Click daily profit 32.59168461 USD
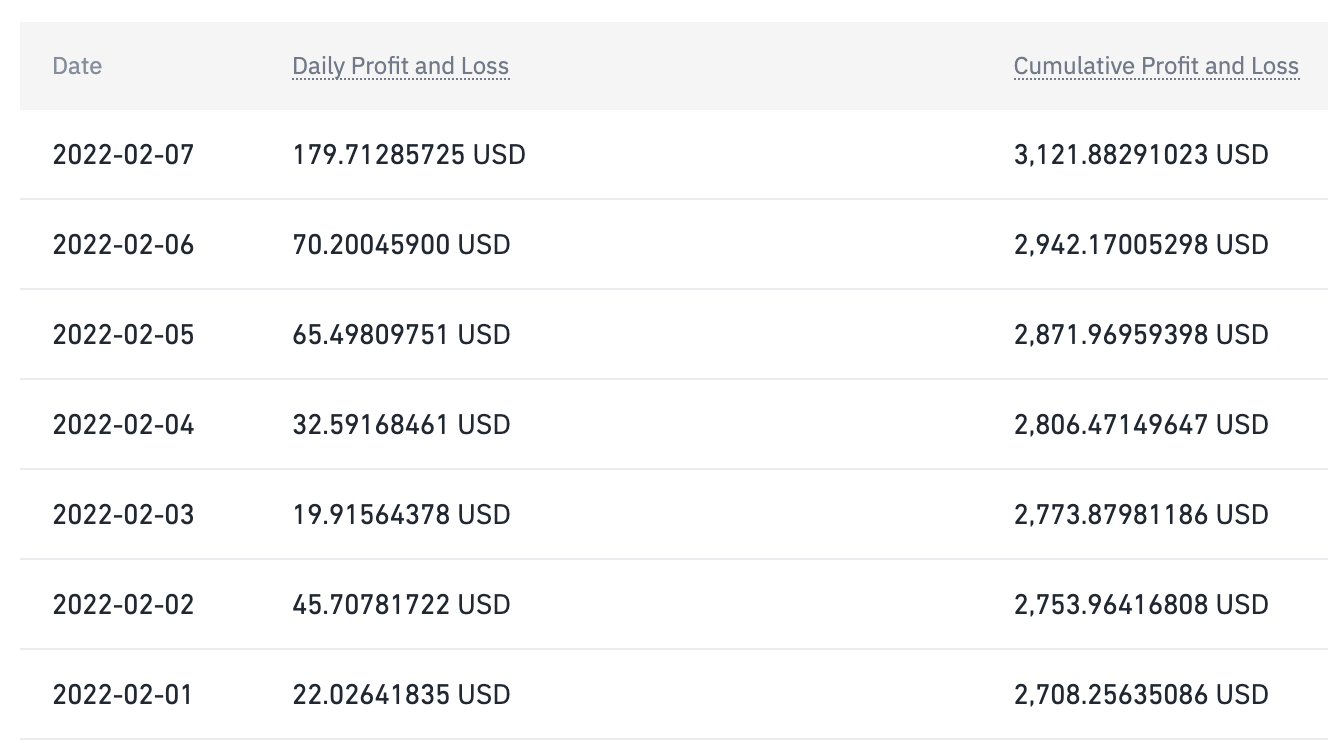The image size is (1328, 748). coord(401,425)
